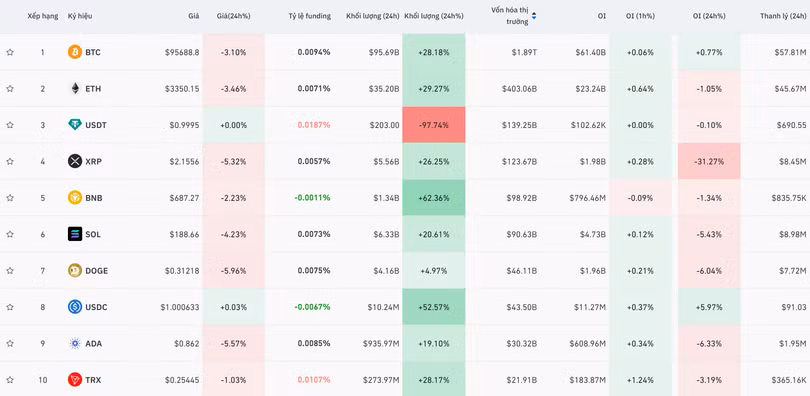Star the BNB row
Viewport: 810px width, 396px height.
point(10,198)
